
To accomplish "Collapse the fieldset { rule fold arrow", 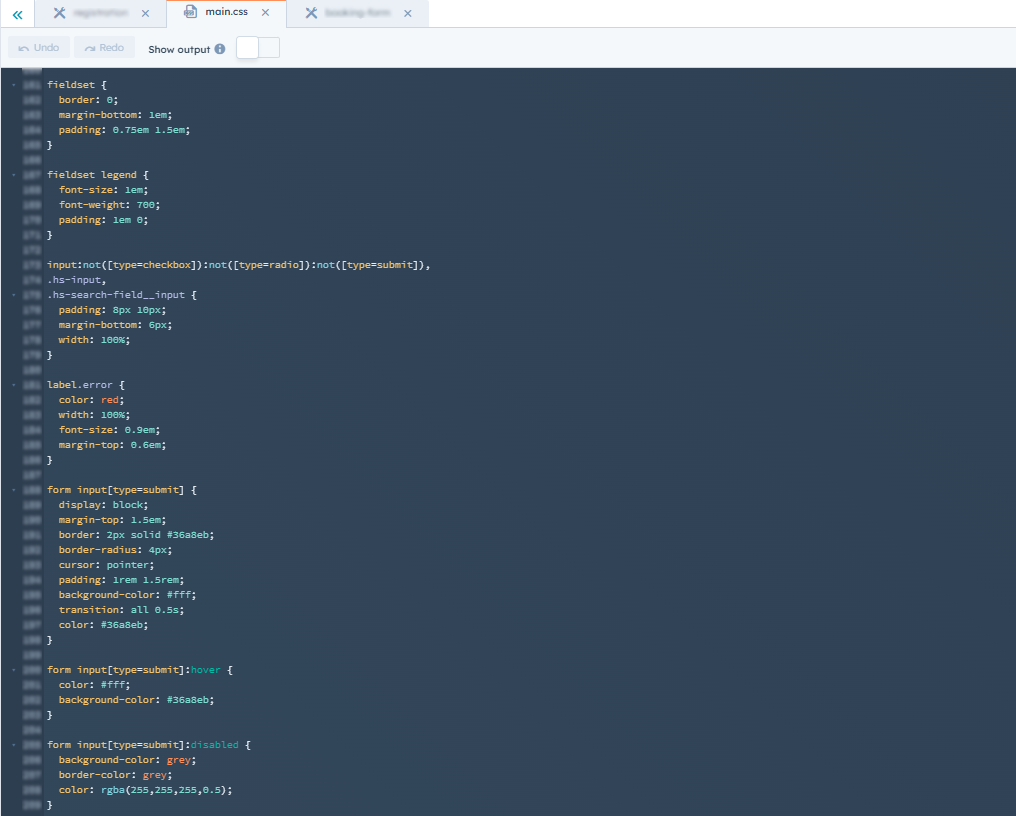I will click(14, 85).
